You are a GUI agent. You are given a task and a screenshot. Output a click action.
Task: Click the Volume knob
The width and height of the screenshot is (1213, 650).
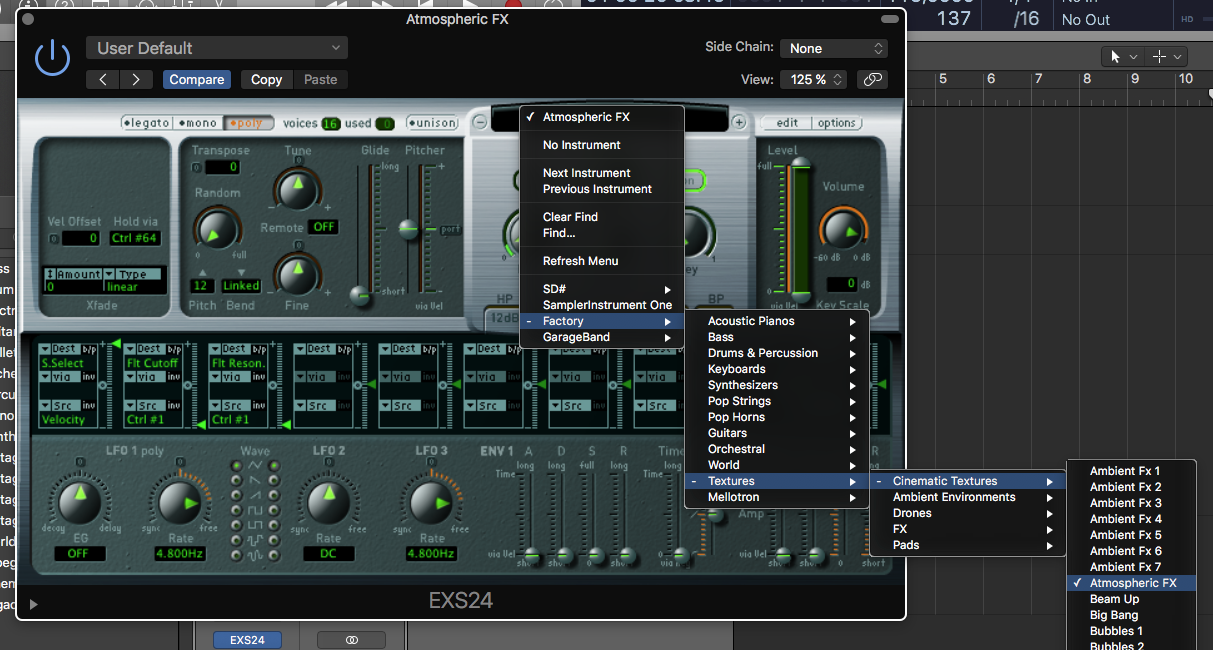click(x=844, y=230)
